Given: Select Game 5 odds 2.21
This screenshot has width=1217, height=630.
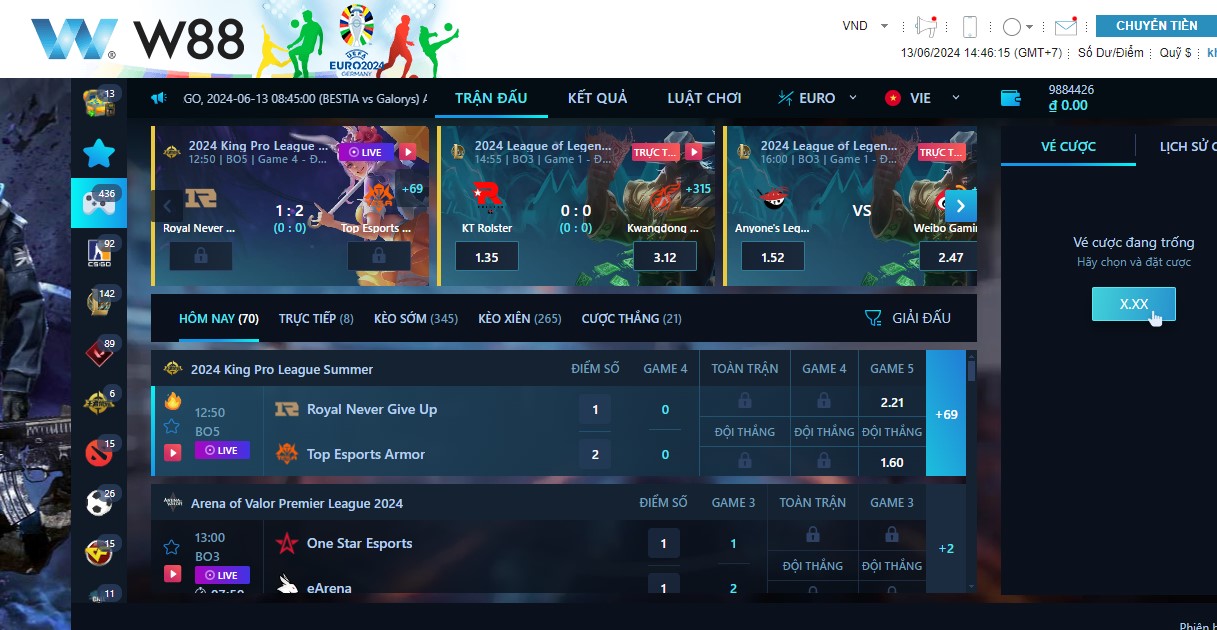Looking at the screenshot, I should pyautogui.click(x=892, y=402).
